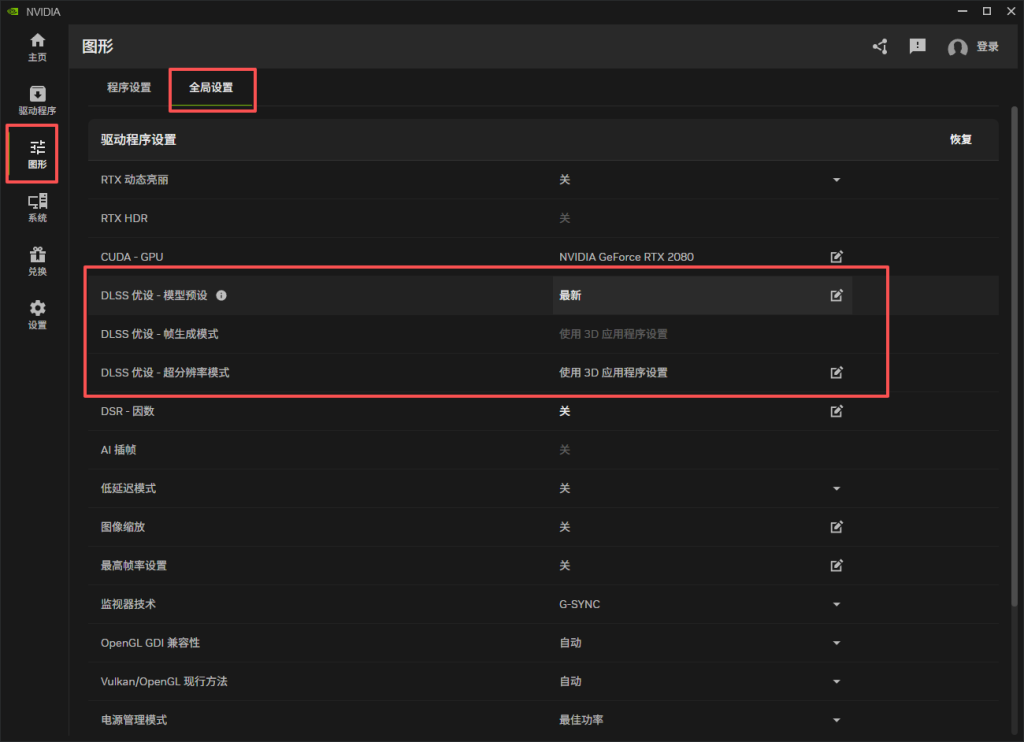Switch to the 全局设置 tab
The width and height of the screenshot is (1024, 742).
(x=211, y=88)
